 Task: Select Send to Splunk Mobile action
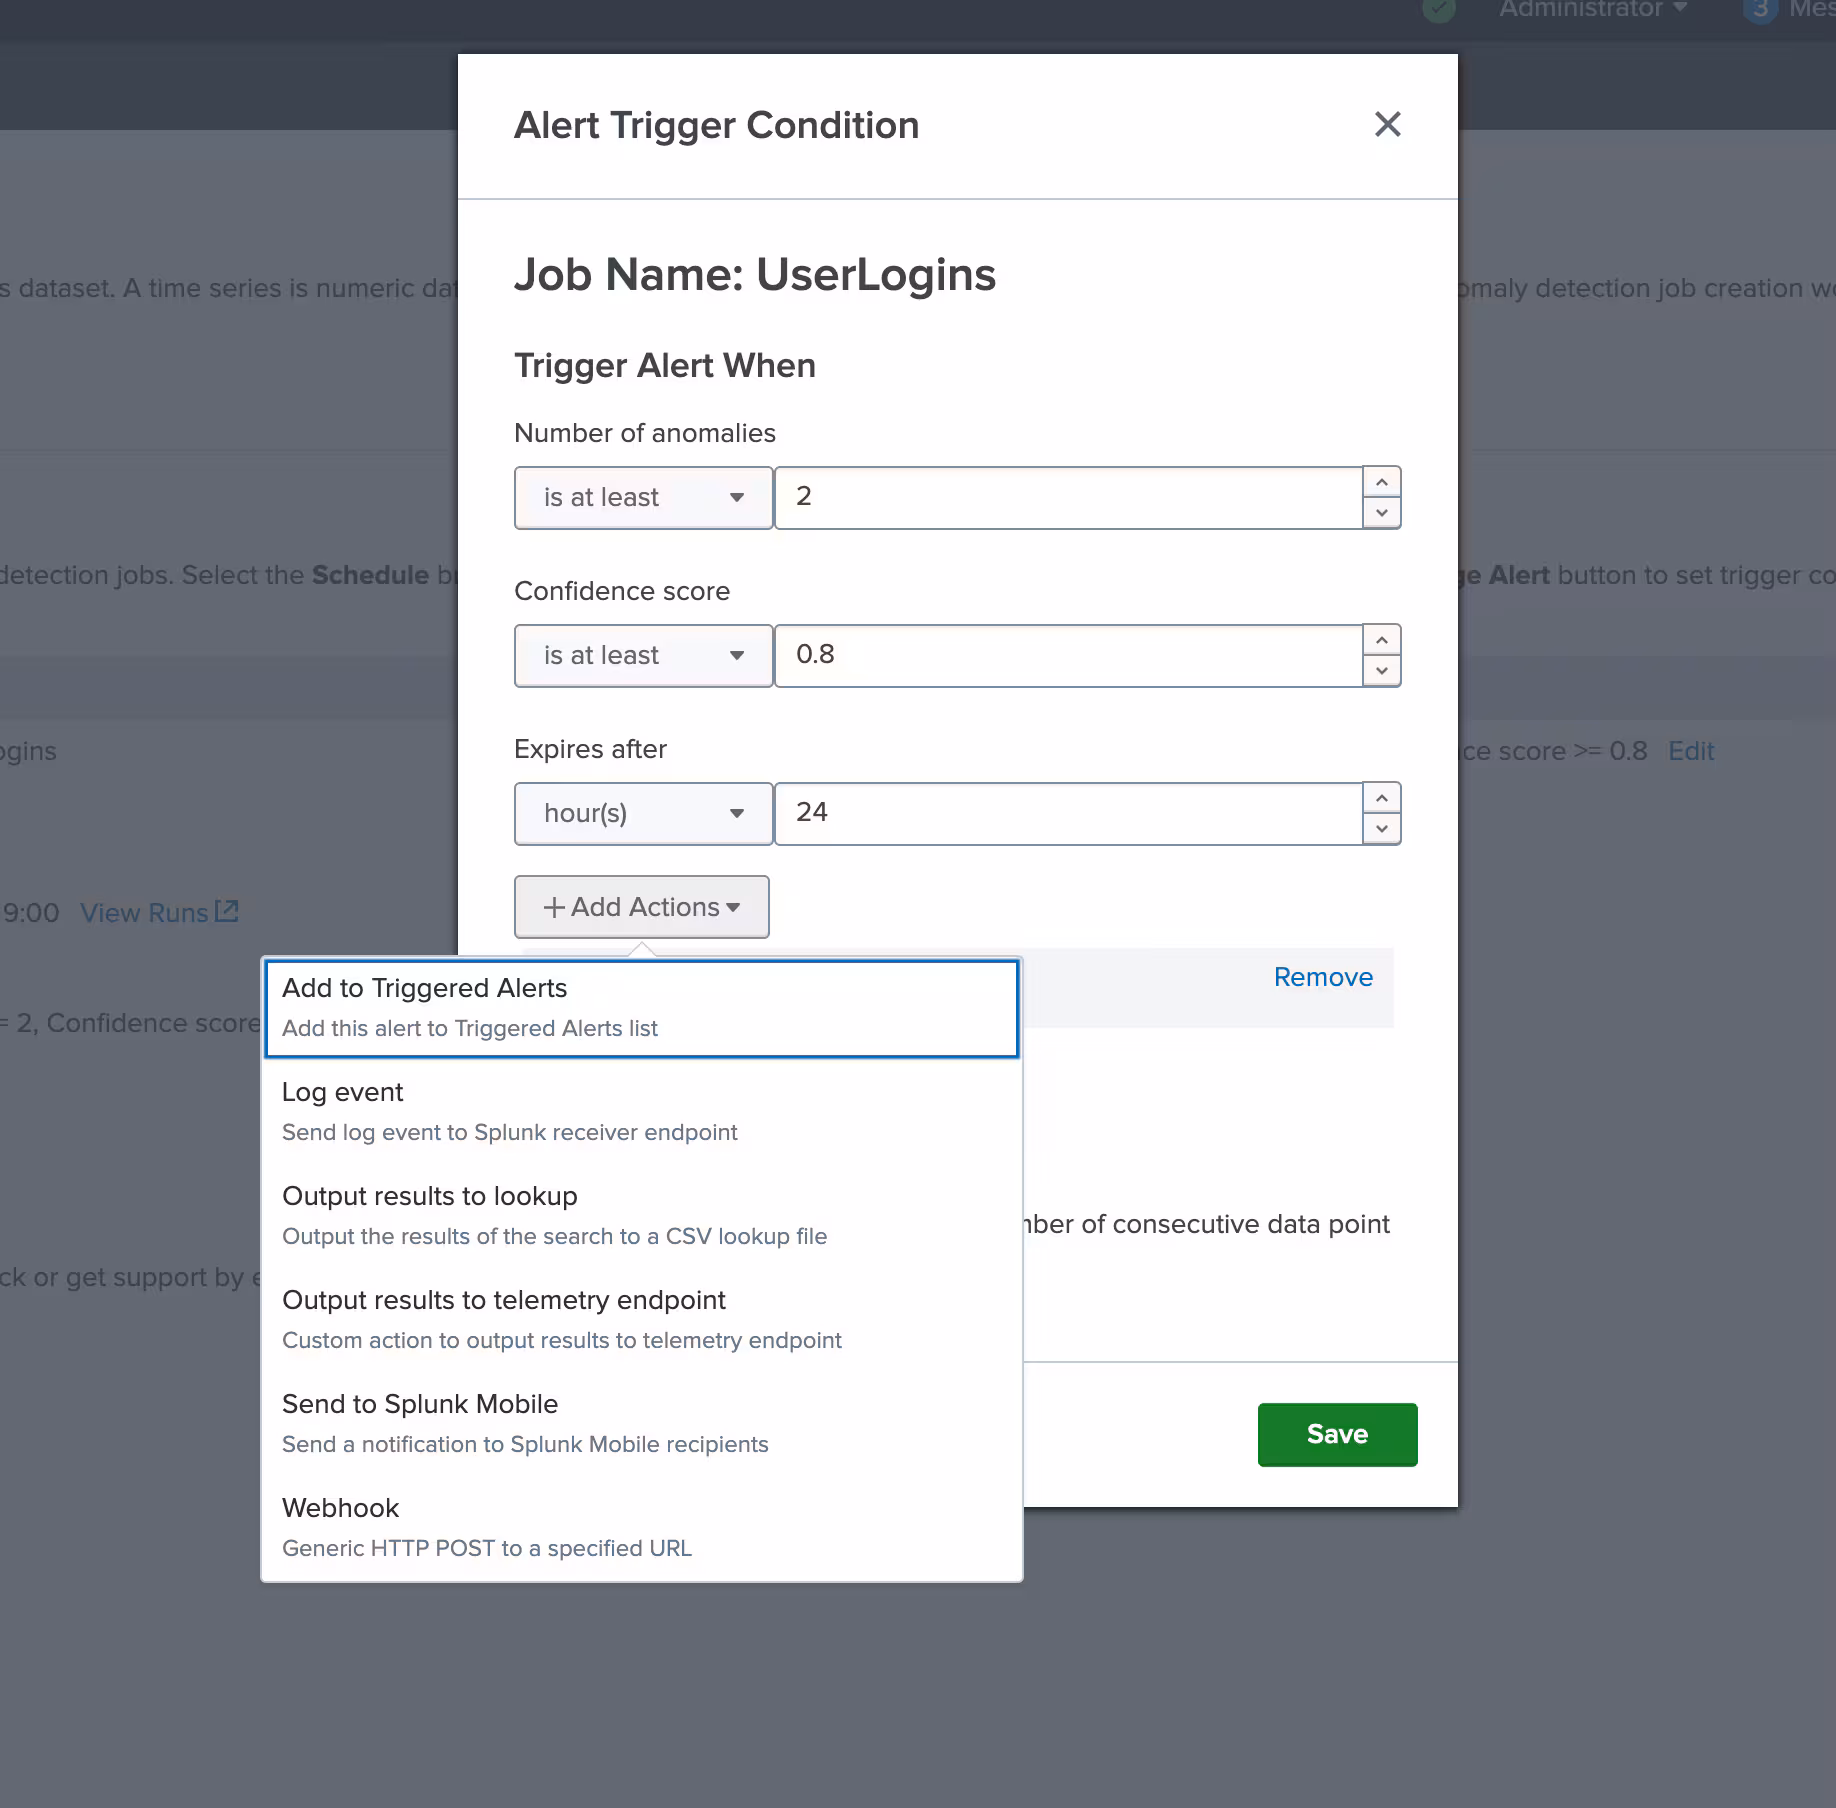click(642, 1424)
